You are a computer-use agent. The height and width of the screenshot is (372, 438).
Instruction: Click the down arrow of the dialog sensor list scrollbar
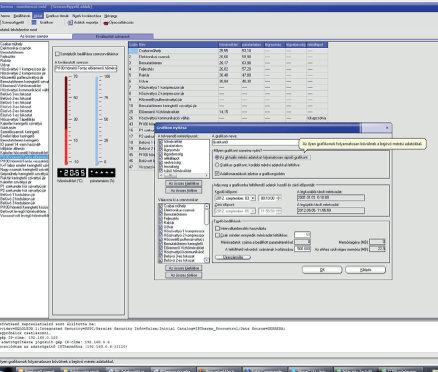pos(207,260)
